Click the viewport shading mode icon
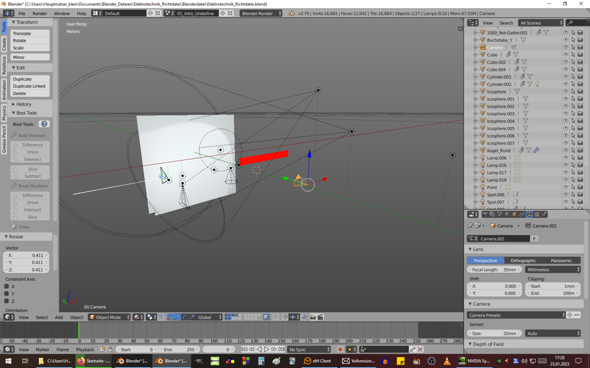This screenshot has width=590, height=368. click(138, 317)
